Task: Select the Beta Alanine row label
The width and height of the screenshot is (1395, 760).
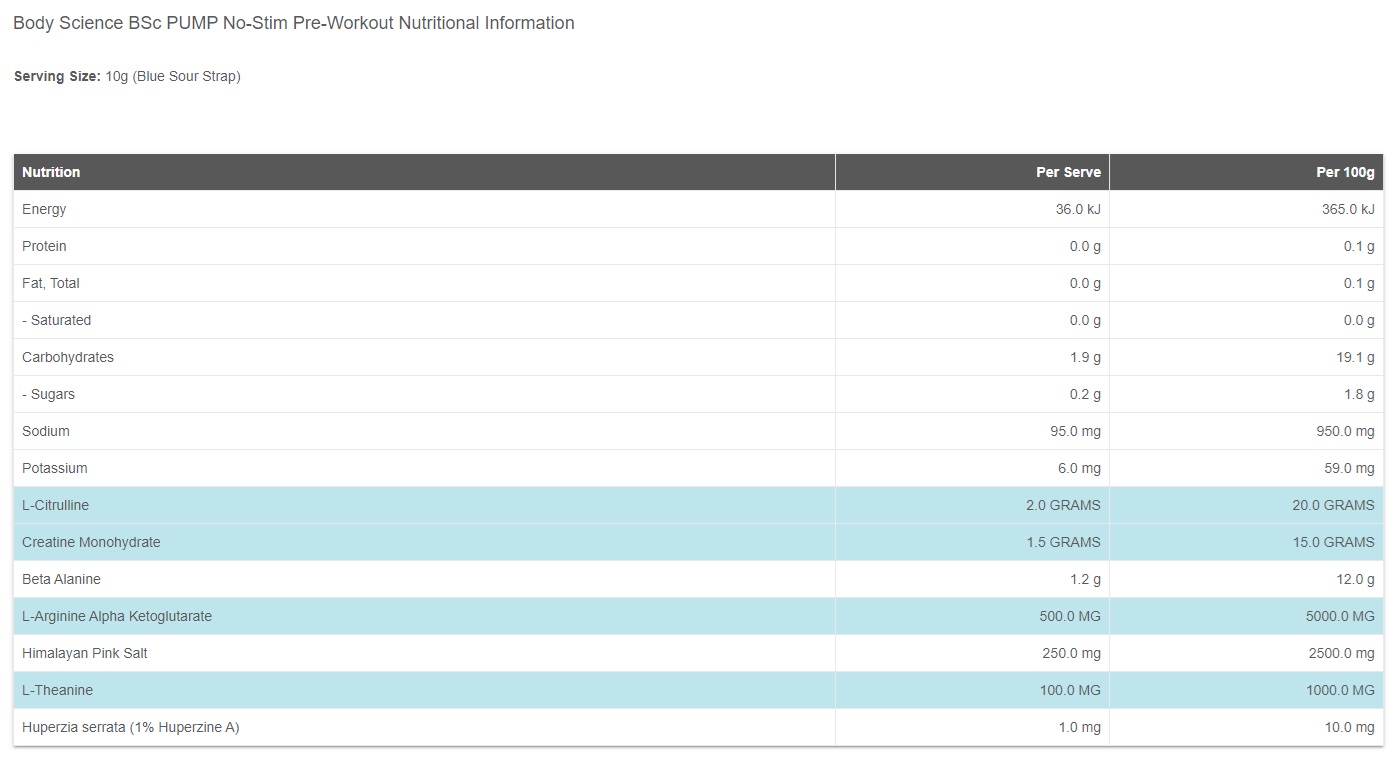Action: click(61, 579)
